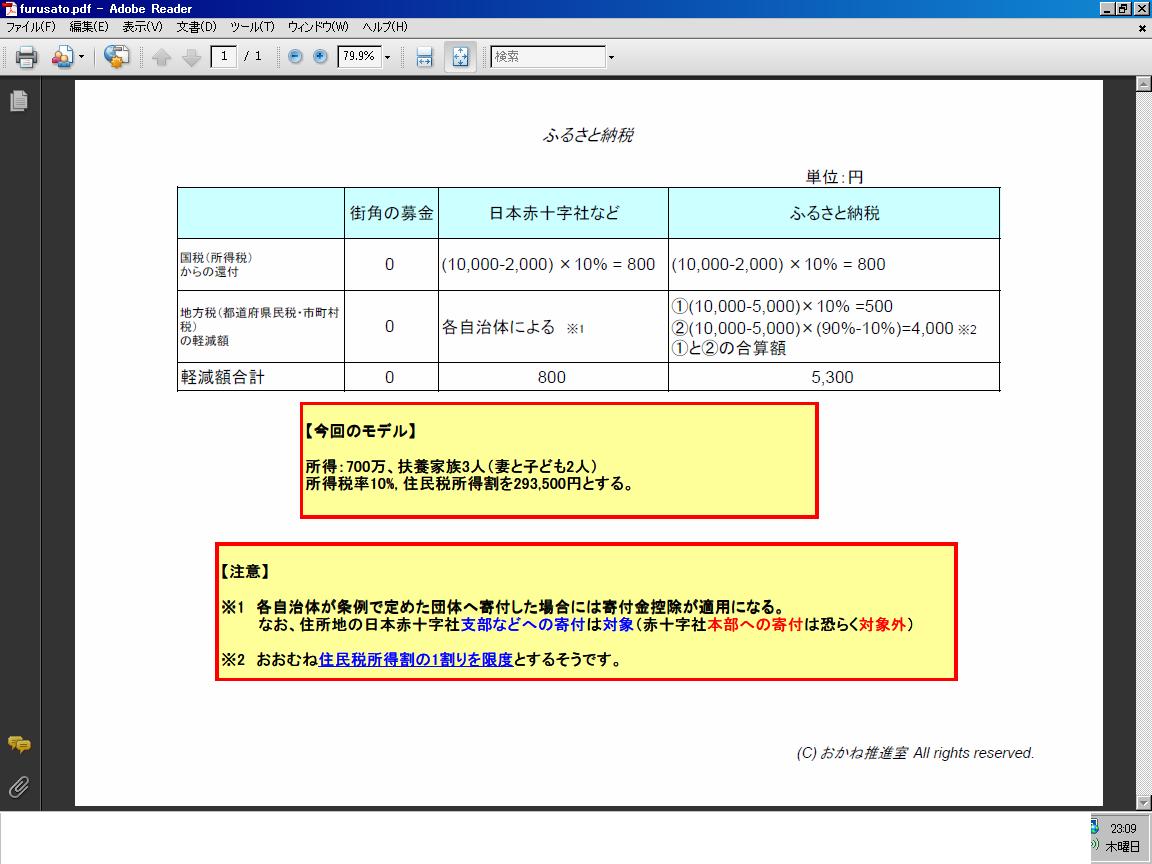Open the 編集(E) menu
1152x864 pixels.
tap(89, 26)
